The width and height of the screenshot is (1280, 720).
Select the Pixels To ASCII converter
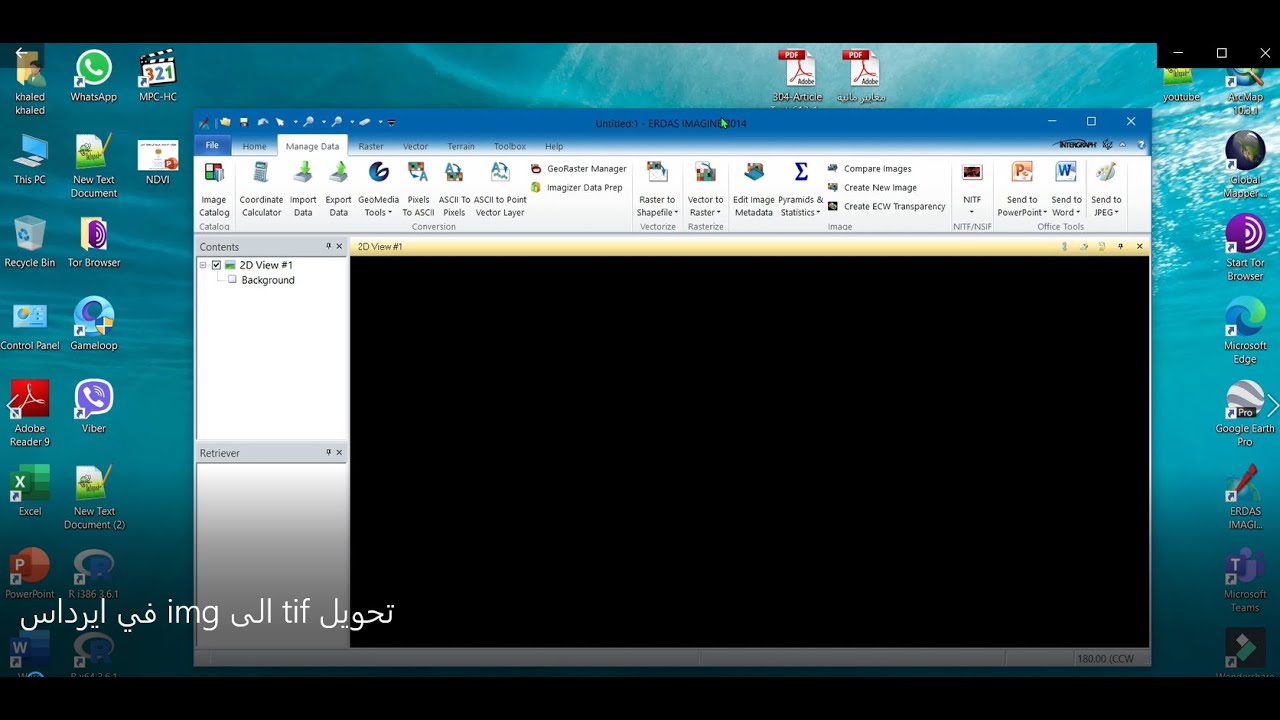point(418,189)
